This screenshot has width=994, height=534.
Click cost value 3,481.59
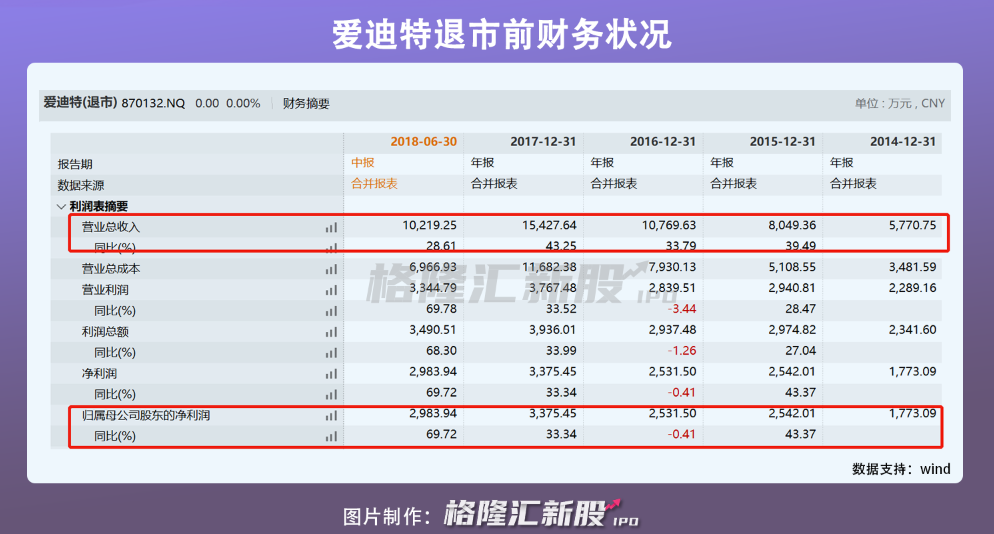[x=912, y=268]
